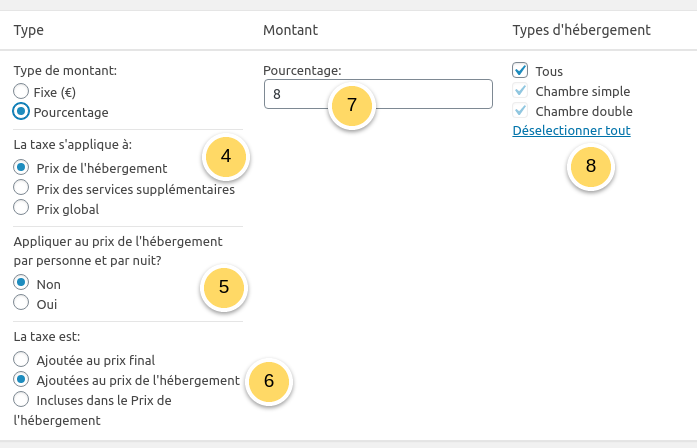Click the yellow marker number 6
Screen dimensions: 697x448
click(267, 381)
